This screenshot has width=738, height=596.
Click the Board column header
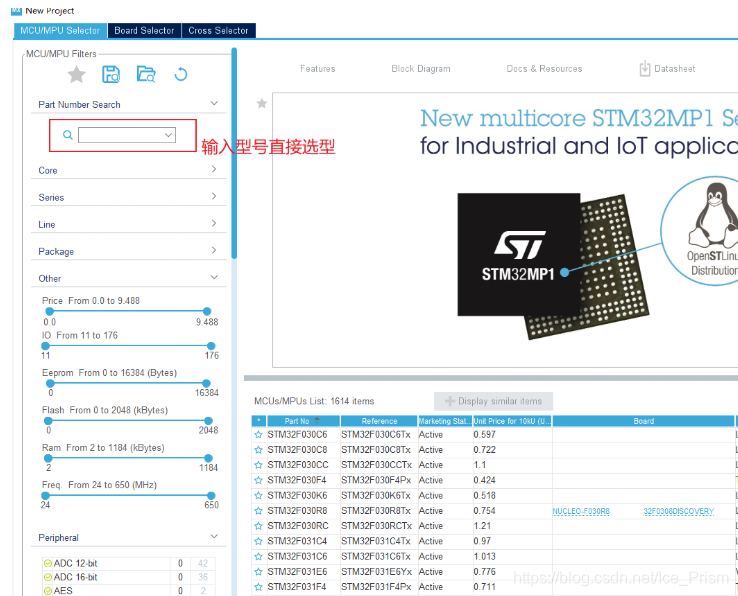pos(643,421)
